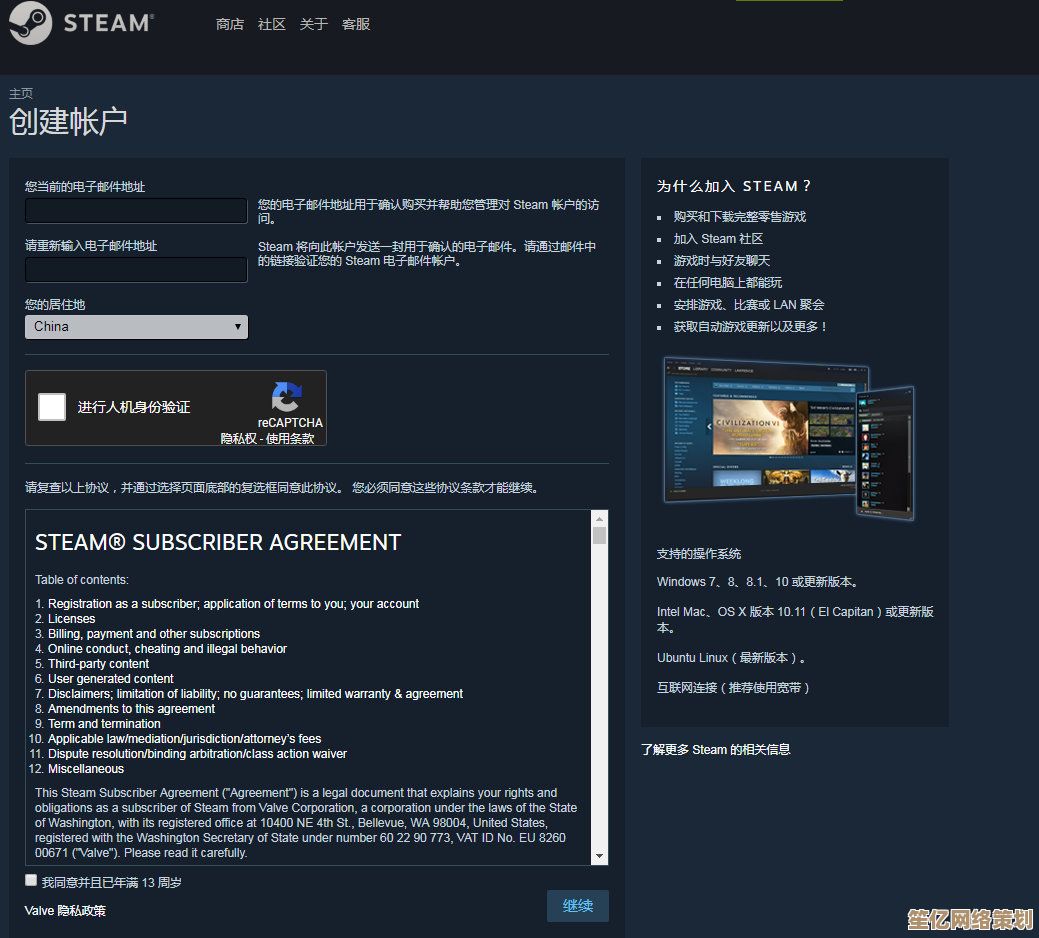Image resolution: width=1039 pixels, height=938 pixels.
Task: Go to the 关于 about page
Action: pyautogui.click(x=314, y=24)
